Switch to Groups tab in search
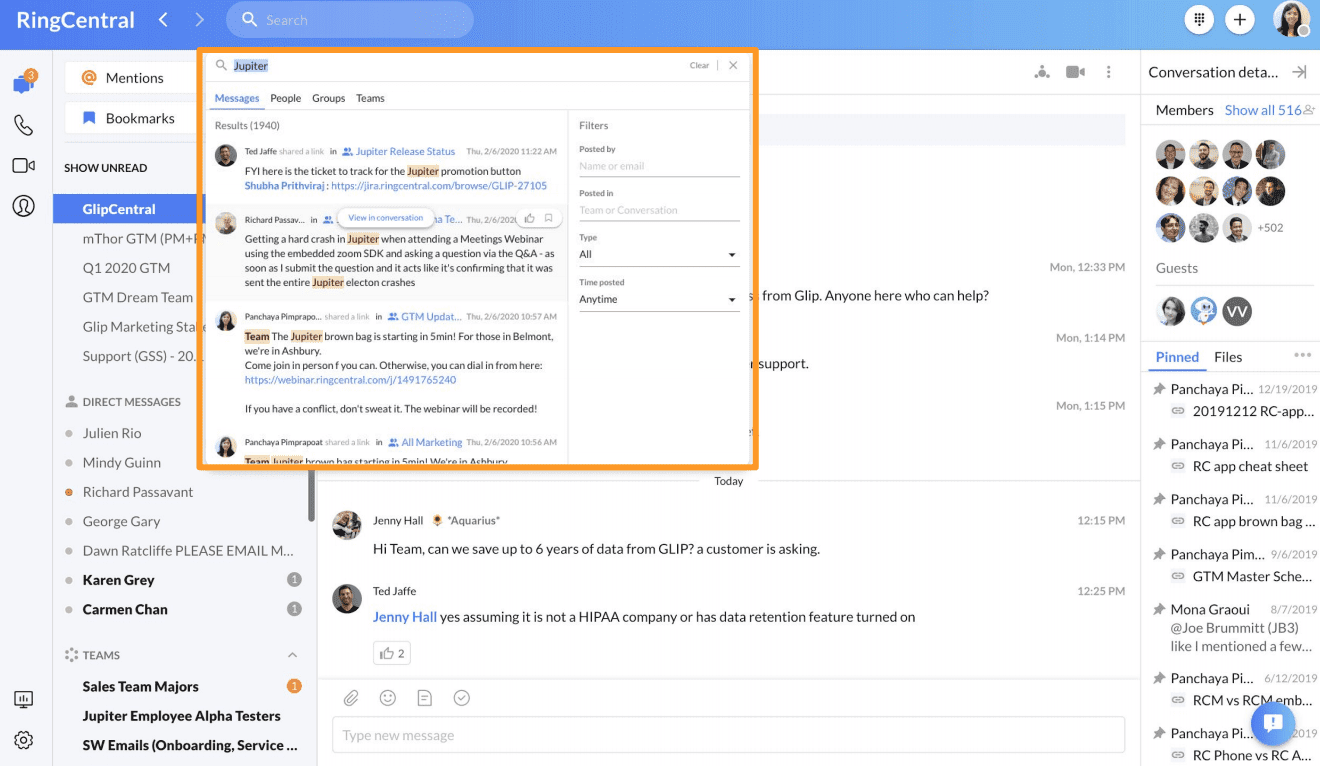 (328, 98)
